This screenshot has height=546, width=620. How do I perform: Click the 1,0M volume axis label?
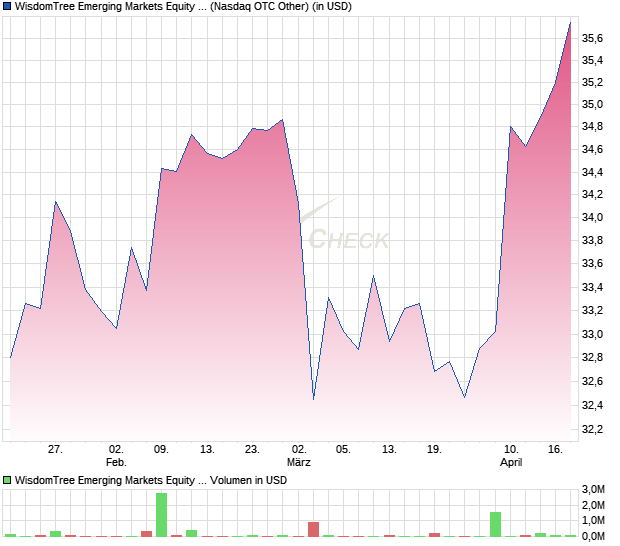pos(593,520)
